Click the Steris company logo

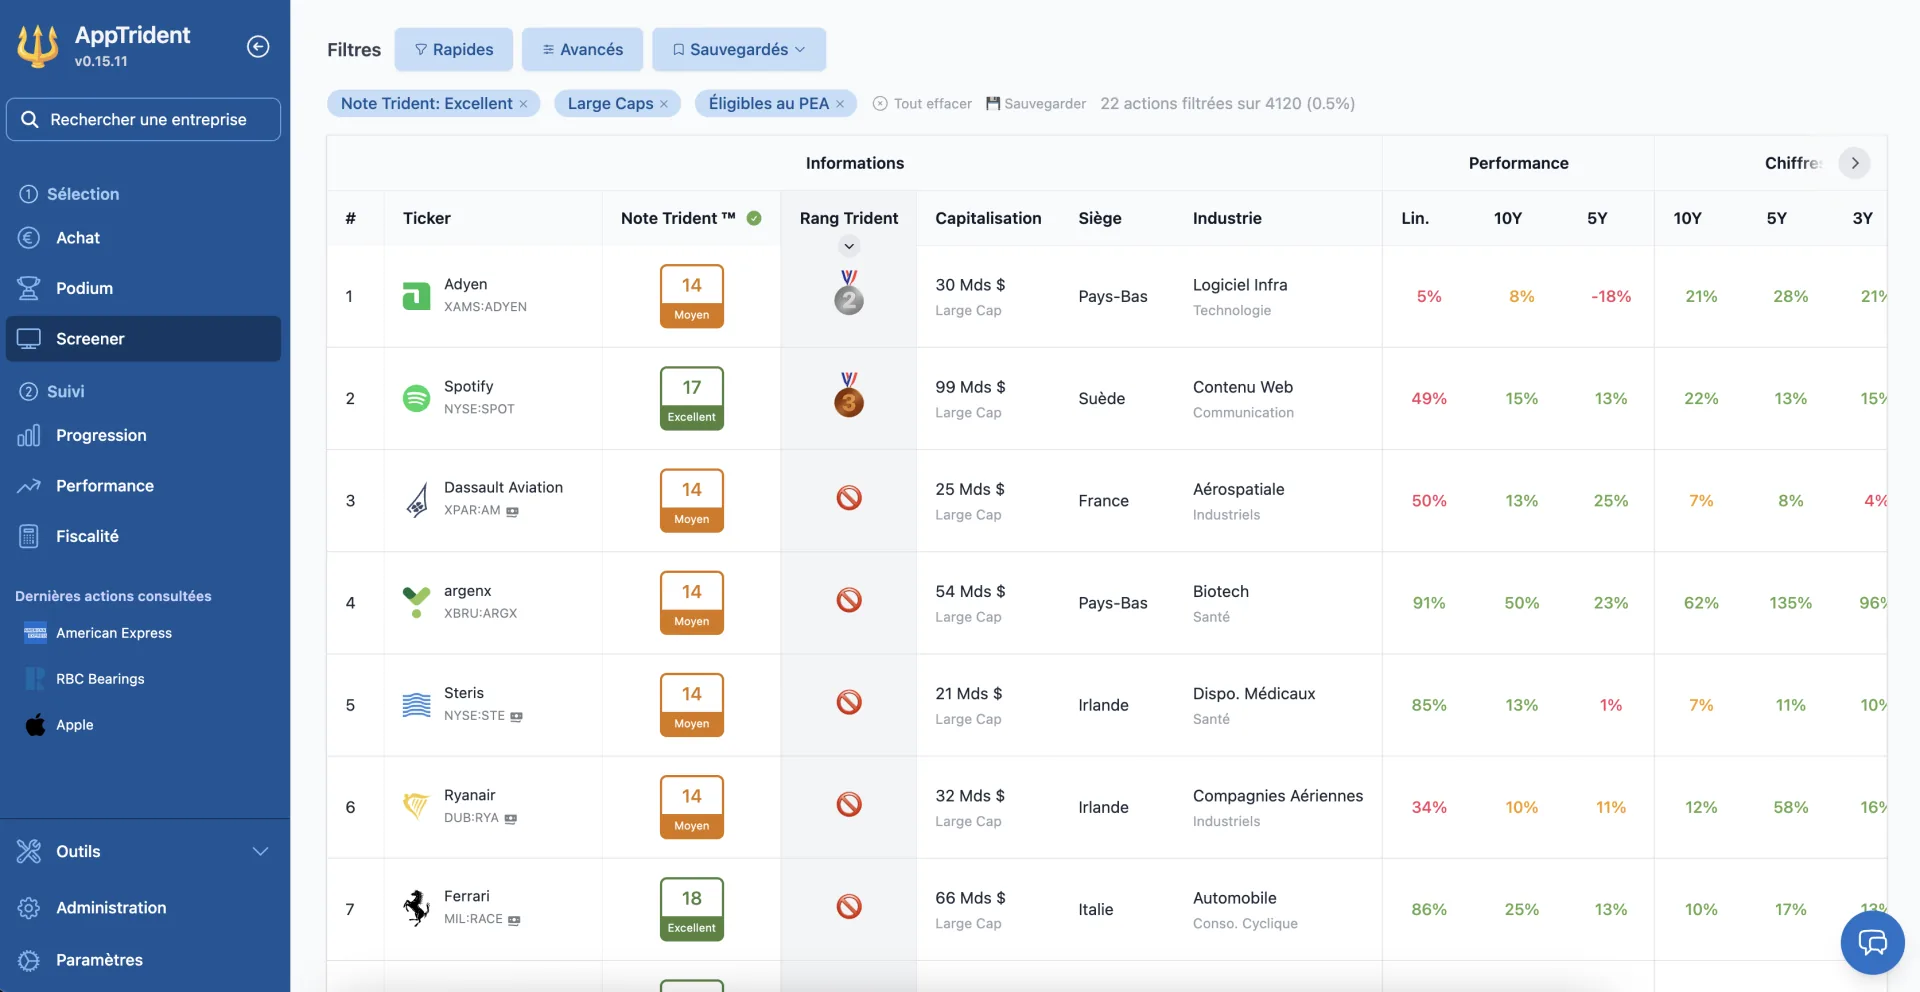click(416, 705)
